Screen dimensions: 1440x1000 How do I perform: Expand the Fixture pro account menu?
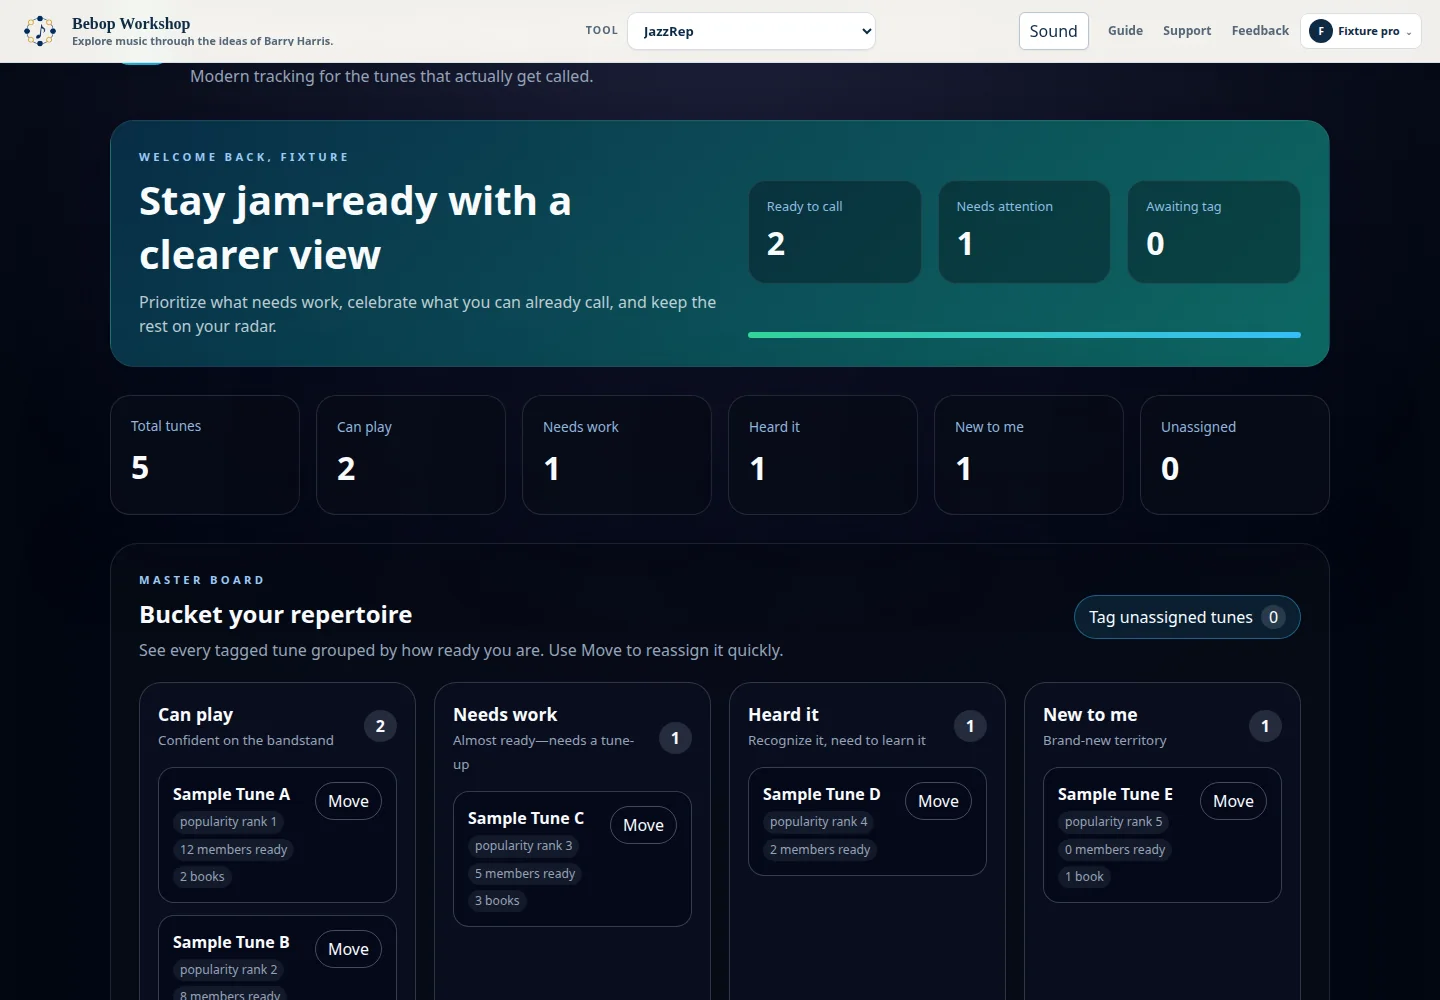[1360, 31]
